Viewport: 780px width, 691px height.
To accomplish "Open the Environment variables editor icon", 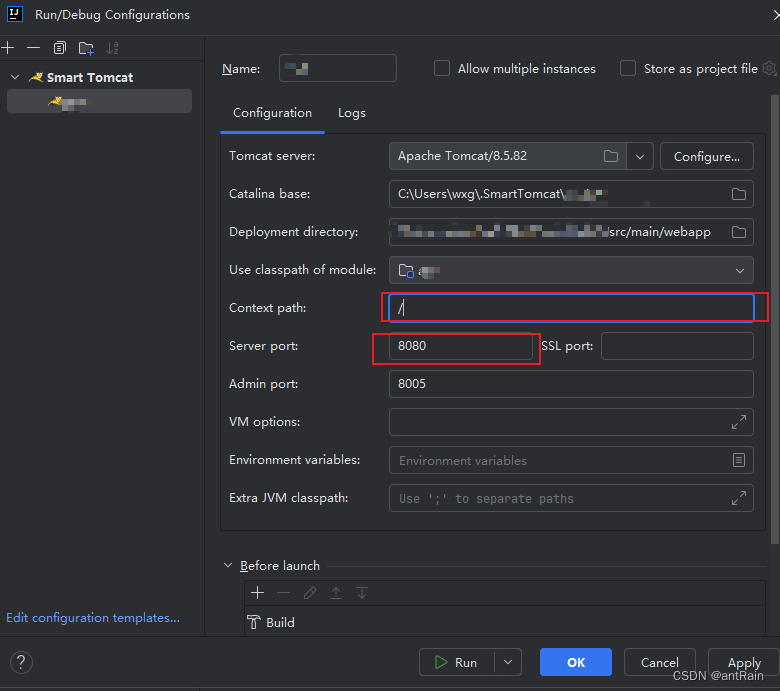I will (x=739, y=460).
